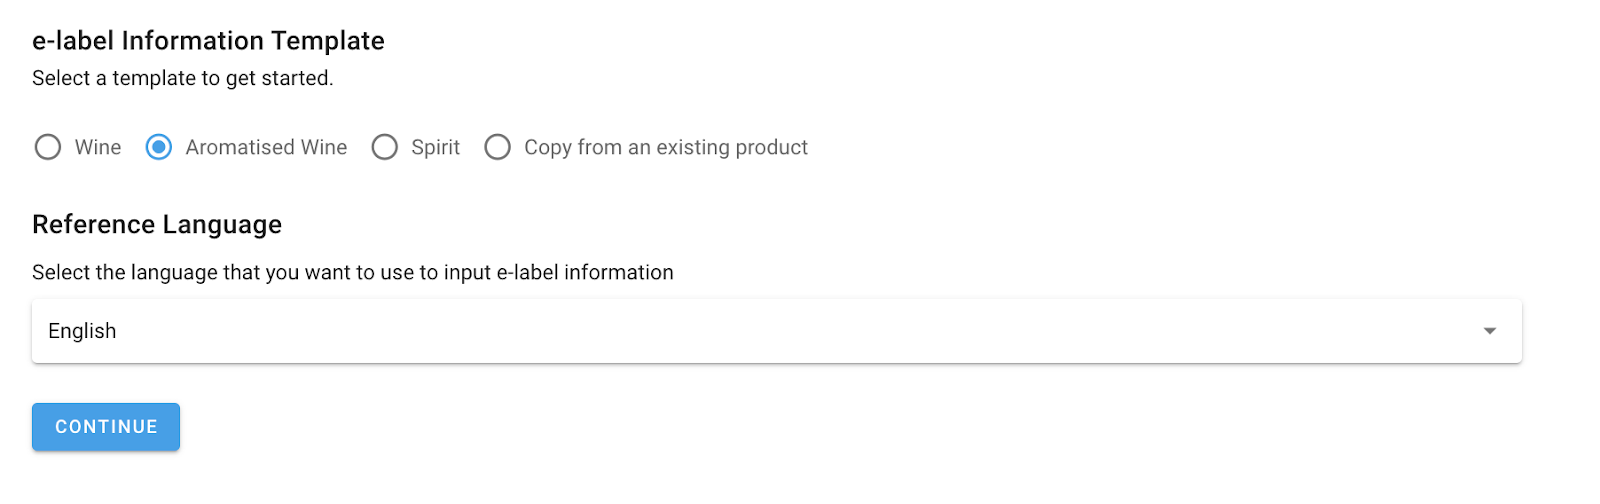
Task: Click the Spirit label text
Action: (x=435, y=147)
